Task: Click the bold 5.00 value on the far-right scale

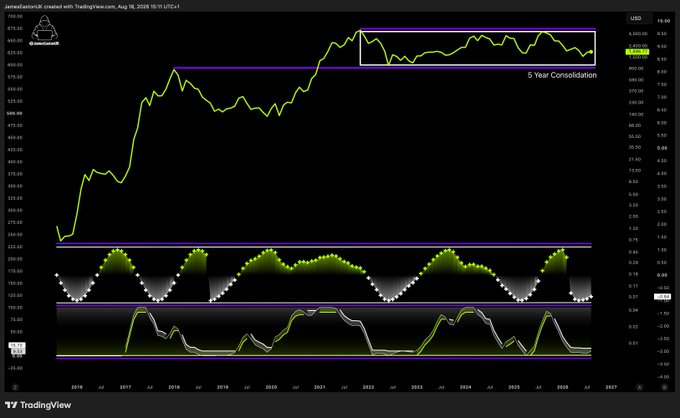Action: pos(662,148)
